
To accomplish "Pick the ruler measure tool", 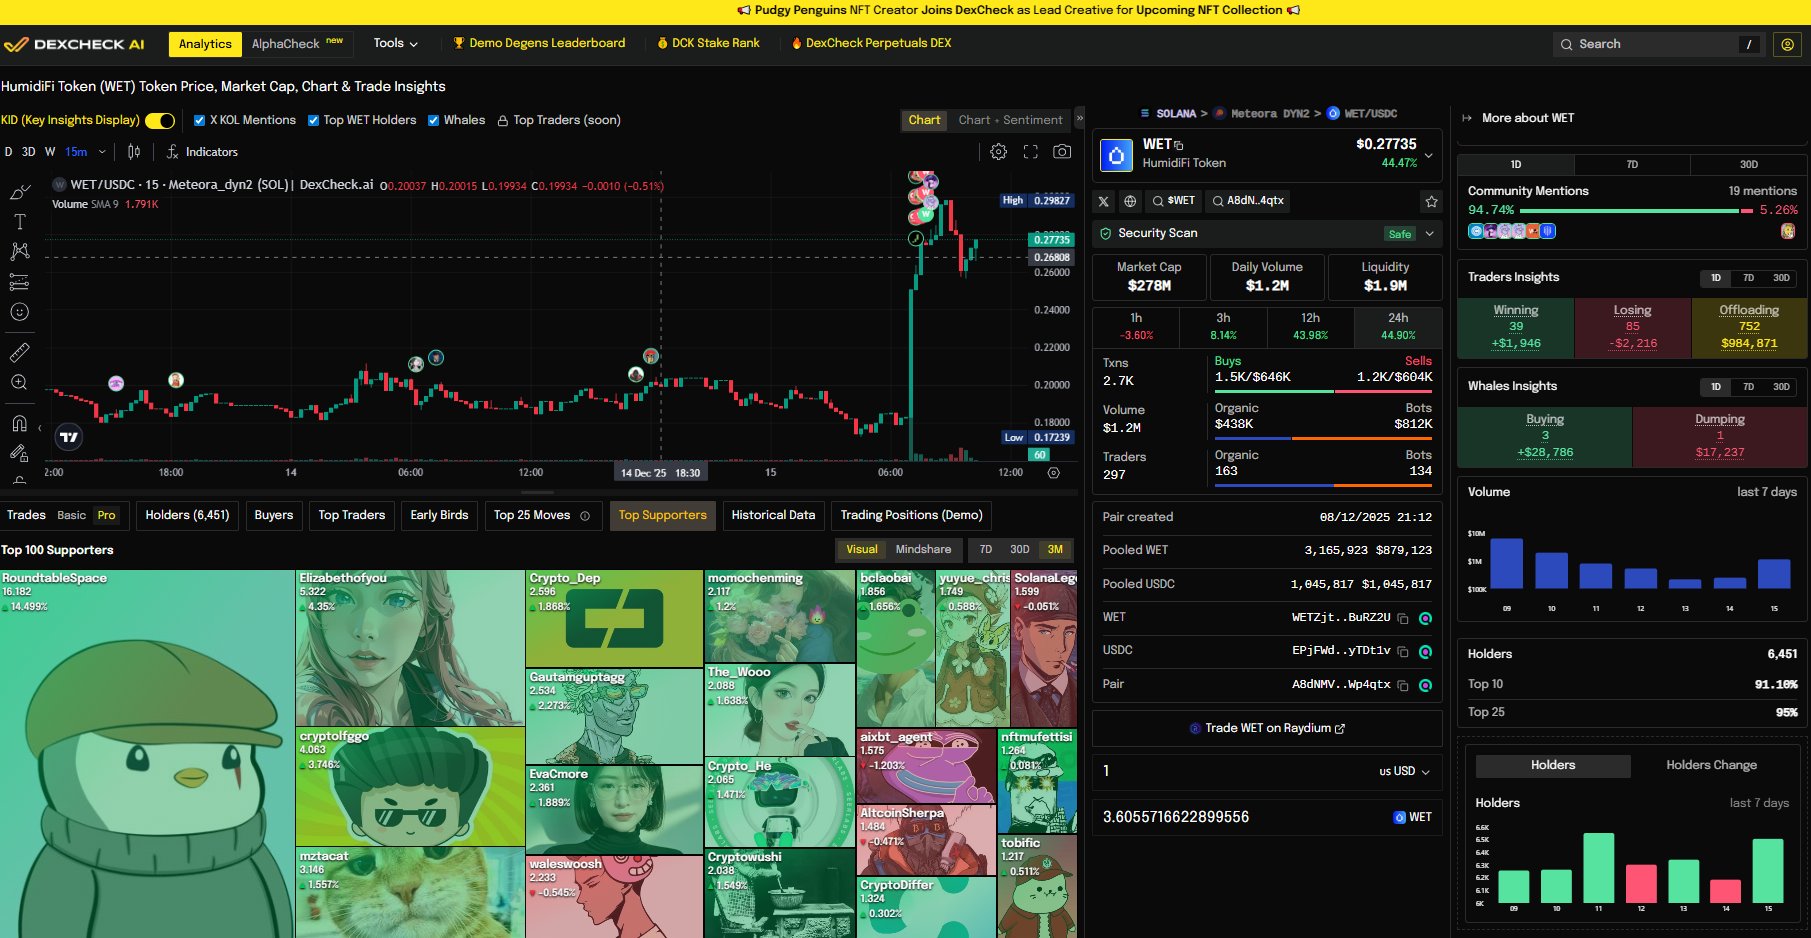I will [19, 352].
